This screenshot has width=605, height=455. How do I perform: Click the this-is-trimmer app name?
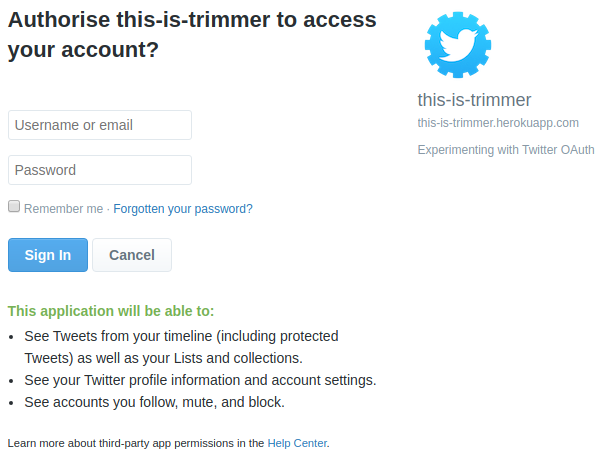point(474,100)
